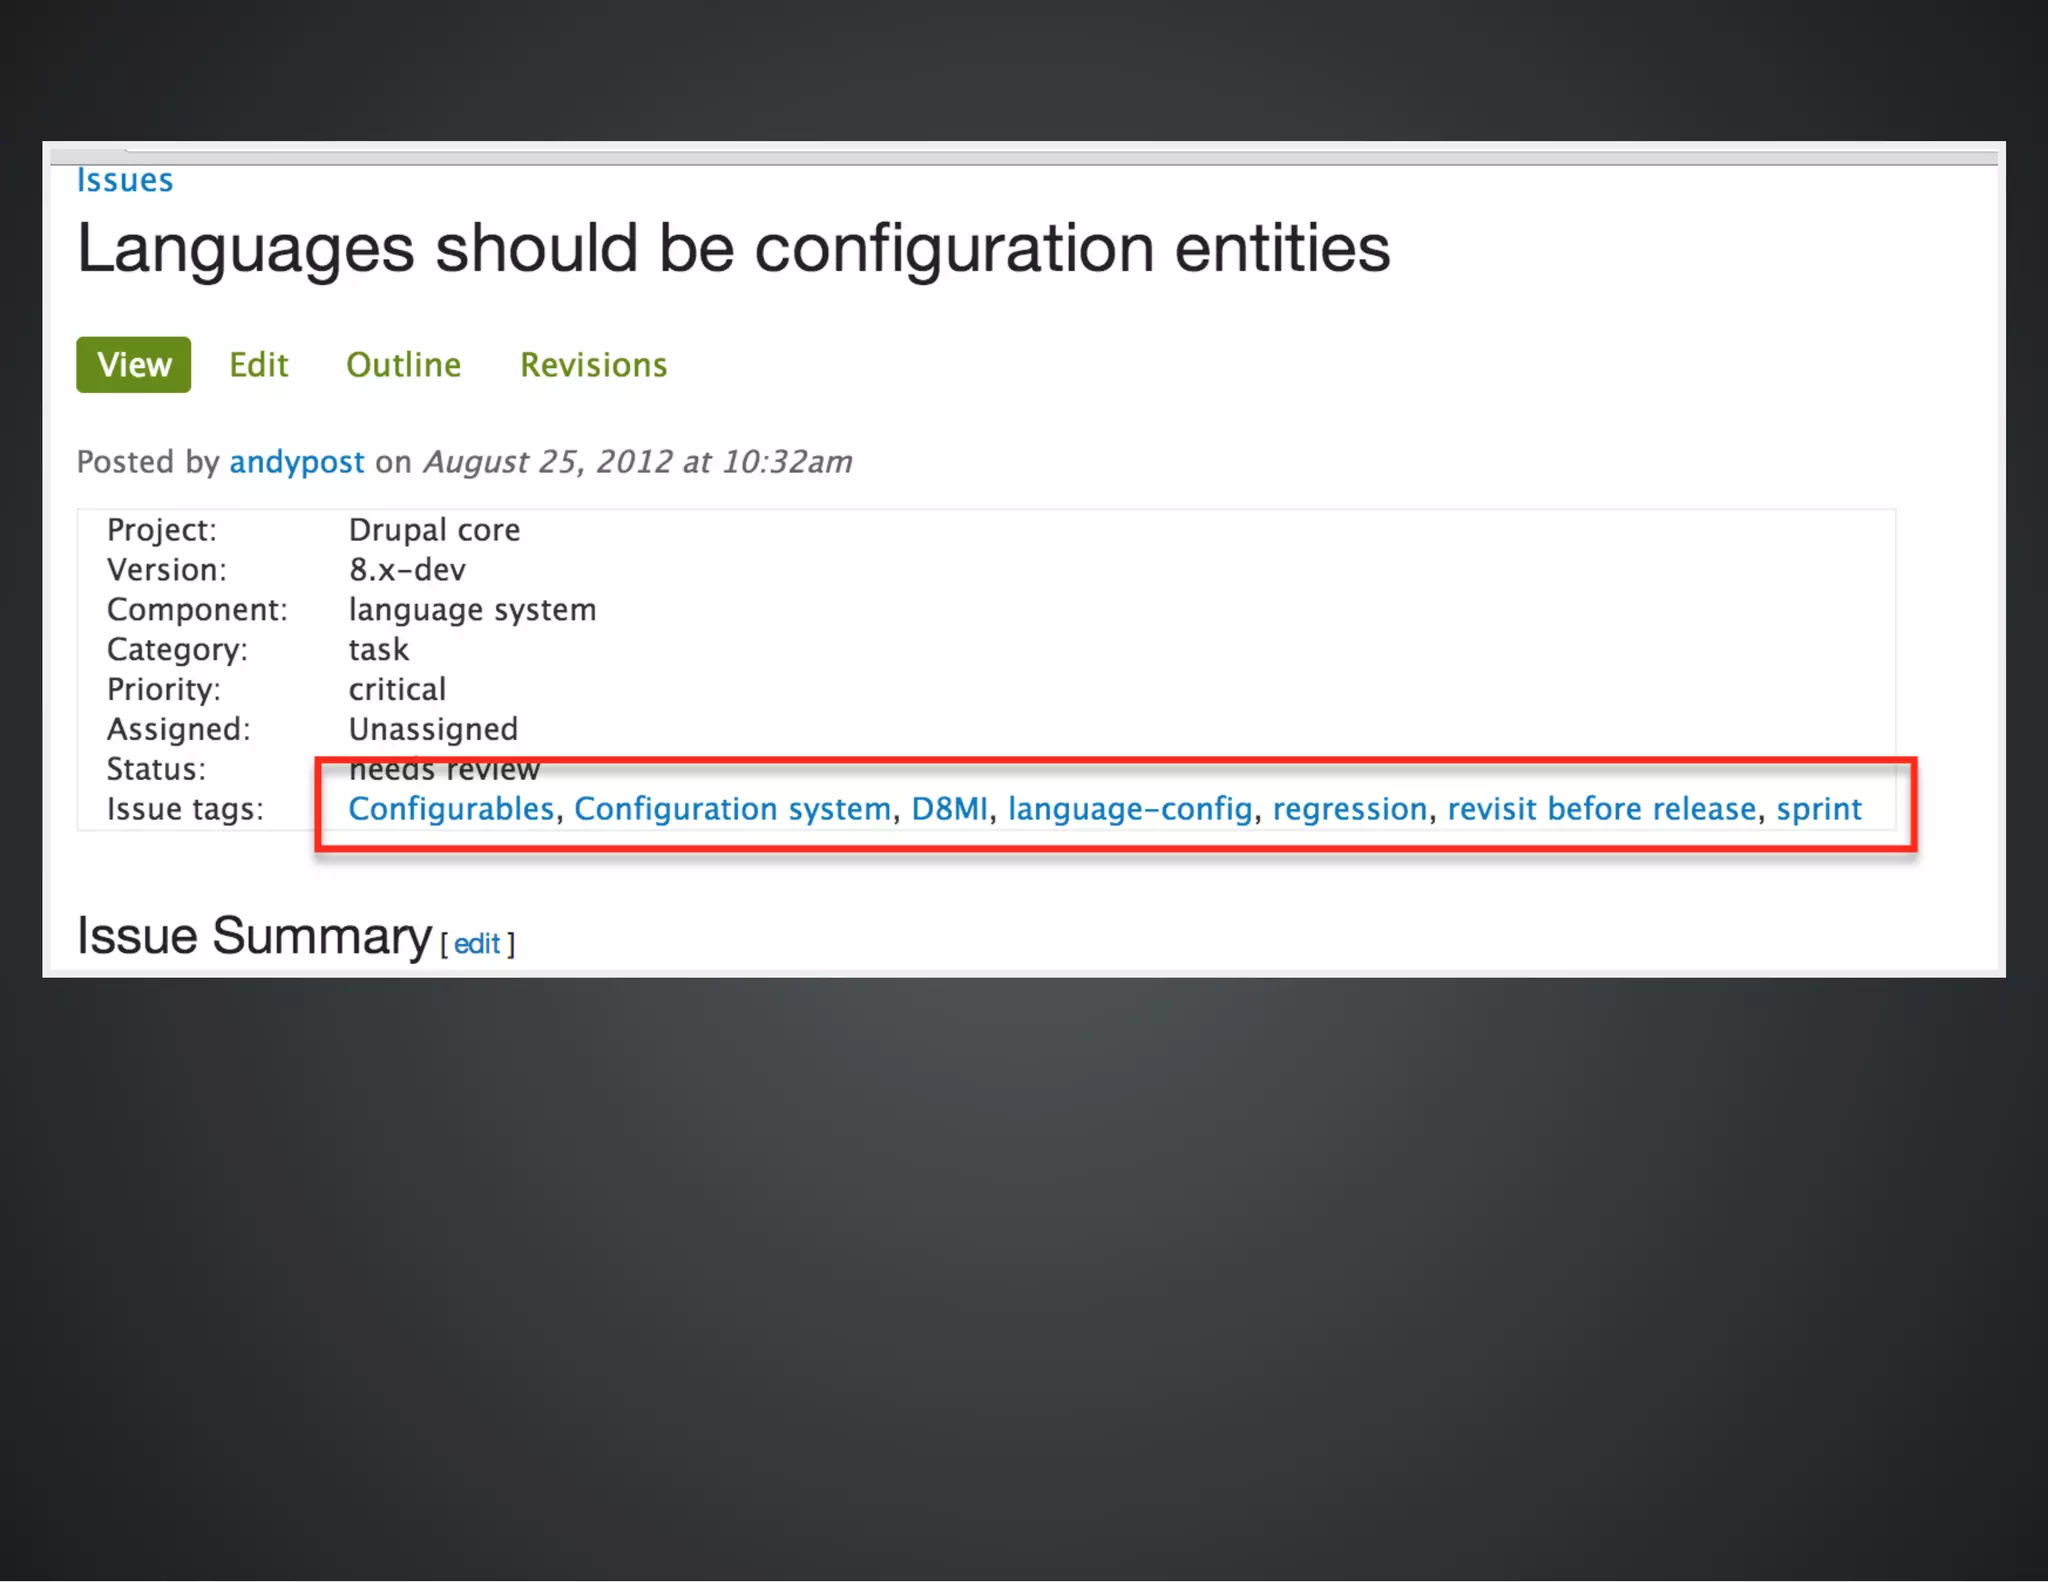This screenshot has width=2048, height=1582.
Task: Open the Revisions tab
Action: coord(593,365)
